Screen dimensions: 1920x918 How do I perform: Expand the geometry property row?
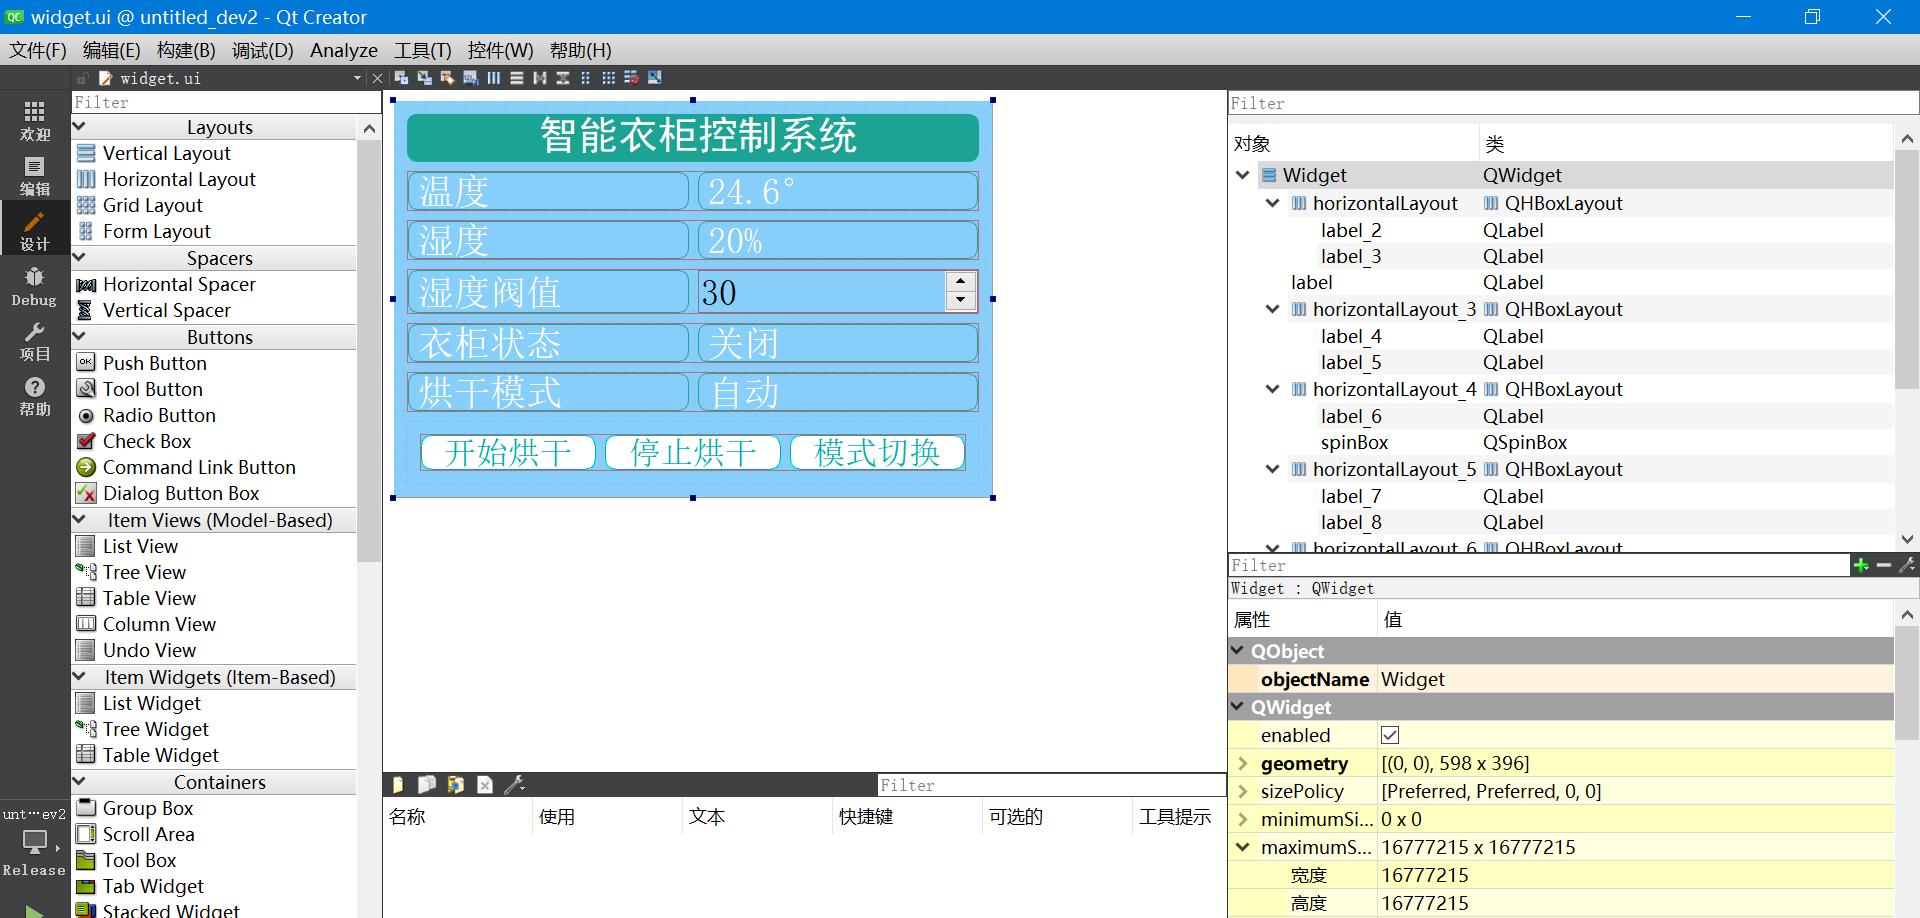point(1243,763)
